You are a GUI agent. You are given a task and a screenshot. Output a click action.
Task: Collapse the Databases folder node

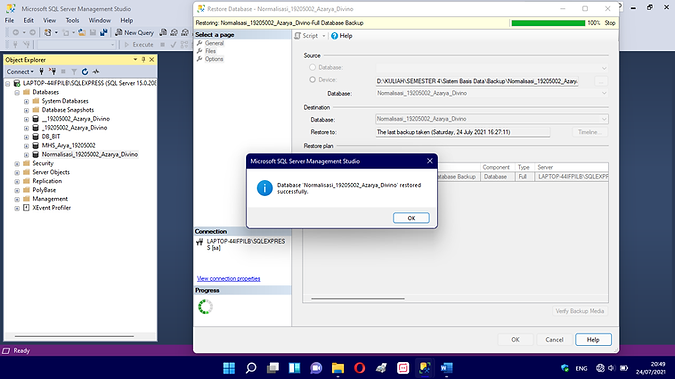17,92
